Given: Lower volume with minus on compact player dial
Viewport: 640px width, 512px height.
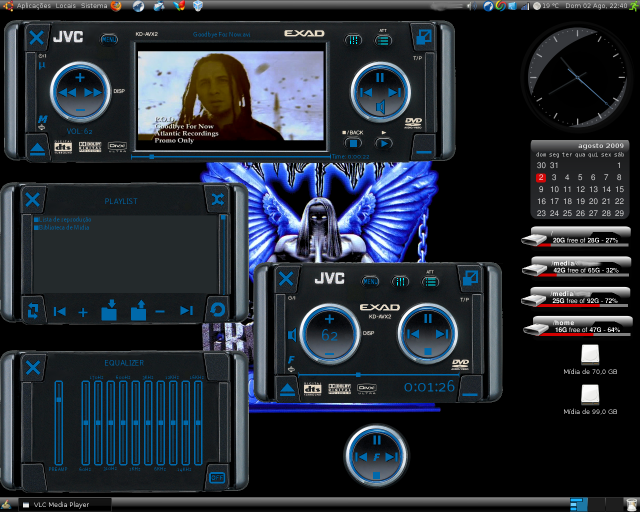Looking at the screenshot, I should 330,354.
